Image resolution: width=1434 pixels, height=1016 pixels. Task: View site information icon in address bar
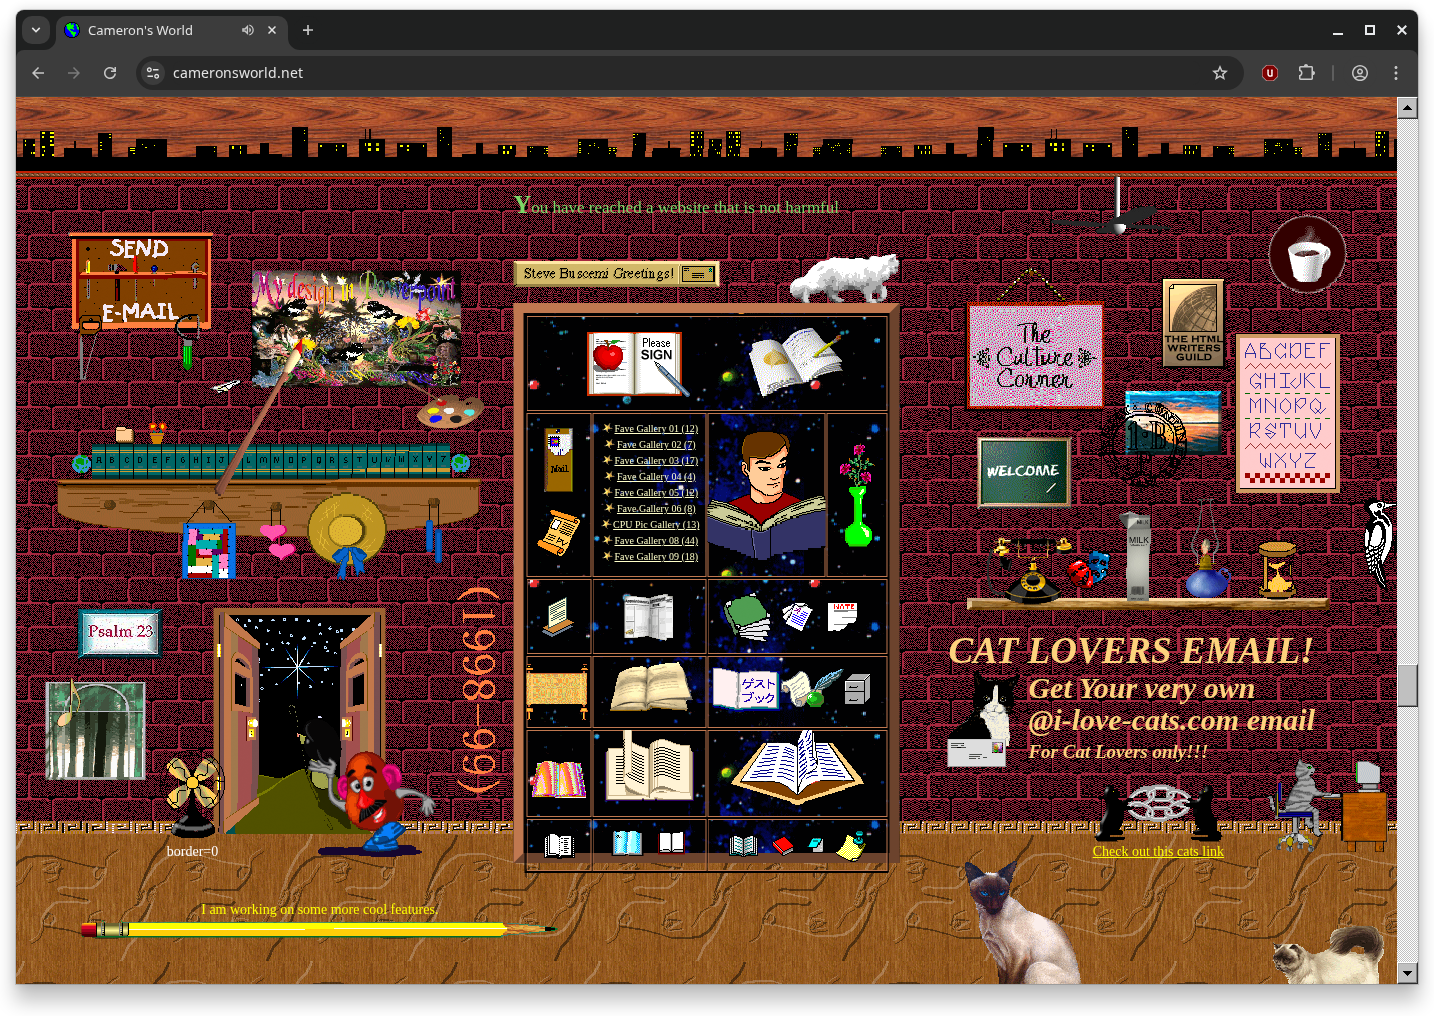coord(153,73)
